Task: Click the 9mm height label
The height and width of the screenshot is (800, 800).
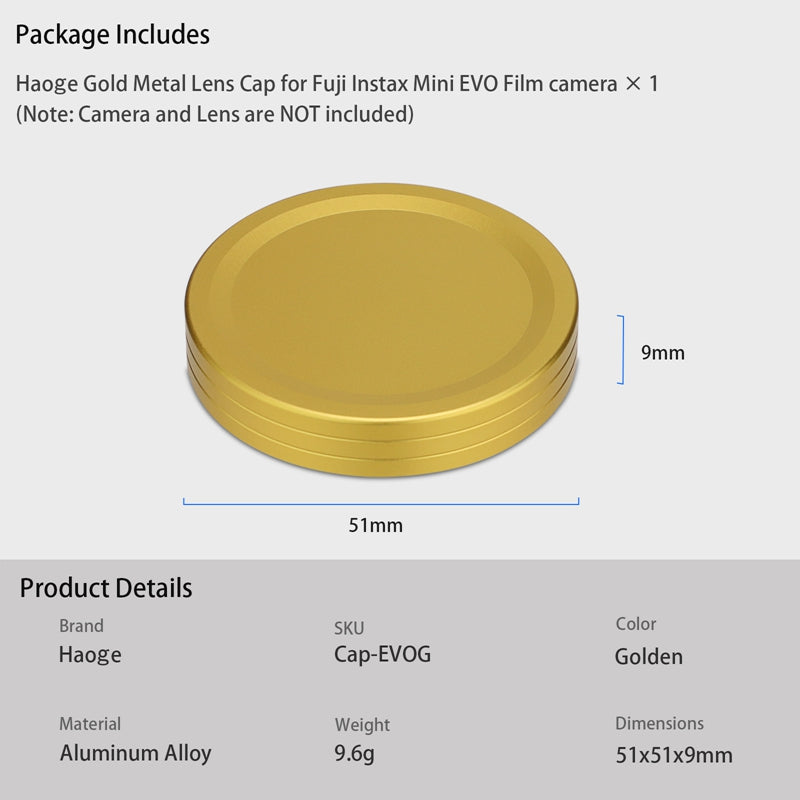Action: tap(663, 353)
